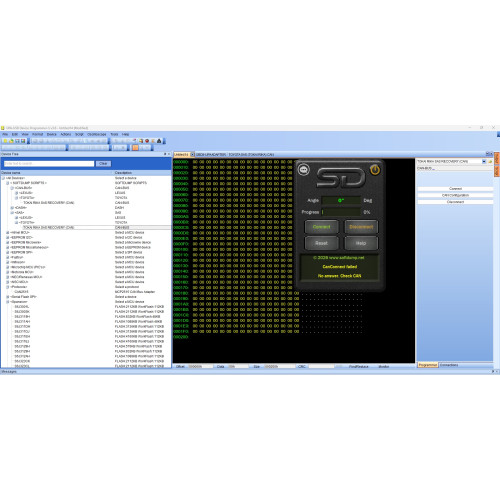Click the Monitor entry in status bar
500x500 pixels.
pyautogui.click(x=384, y=367)
